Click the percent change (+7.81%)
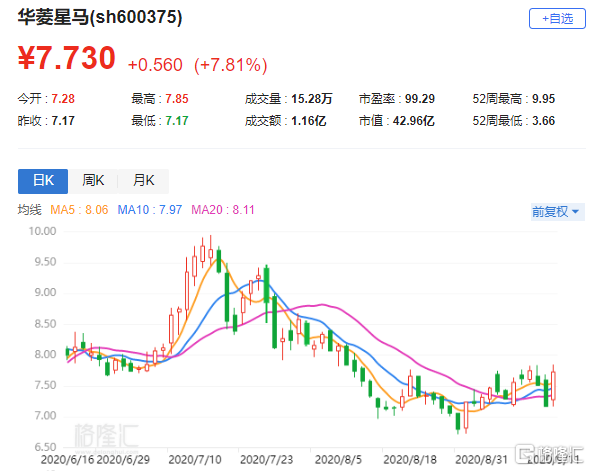This screenshot has height=471, width=590. coord(231,65)
